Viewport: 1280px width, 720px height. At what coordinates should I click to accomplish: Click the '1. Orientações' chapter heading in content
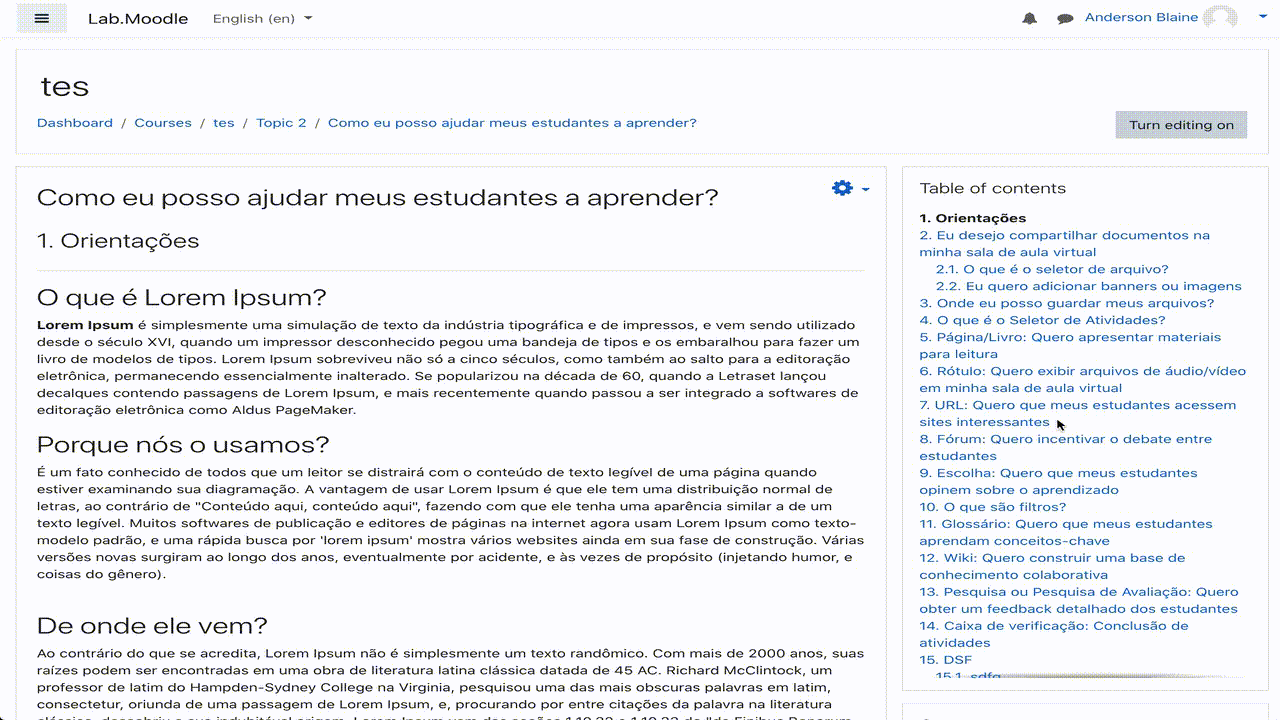click(118, 241)
